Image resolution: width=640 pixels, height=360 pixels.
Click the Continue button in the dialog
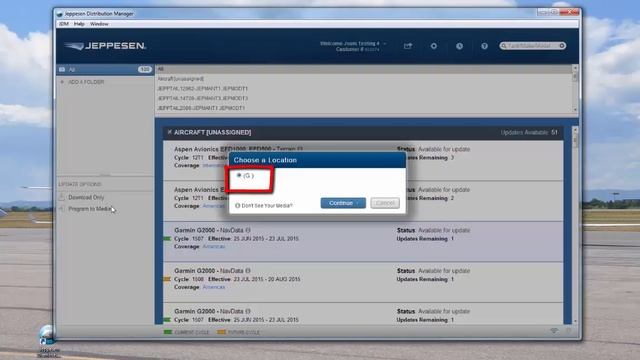tap(343, 203)
